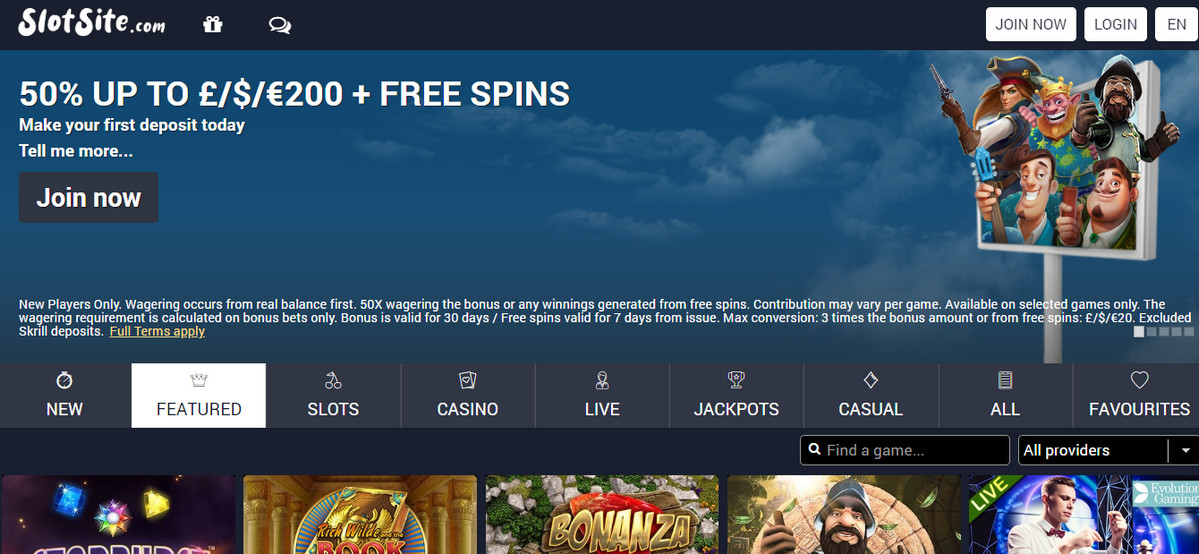
Task: Click the JOIN NOW header button
Action: tap(1031, 24)
